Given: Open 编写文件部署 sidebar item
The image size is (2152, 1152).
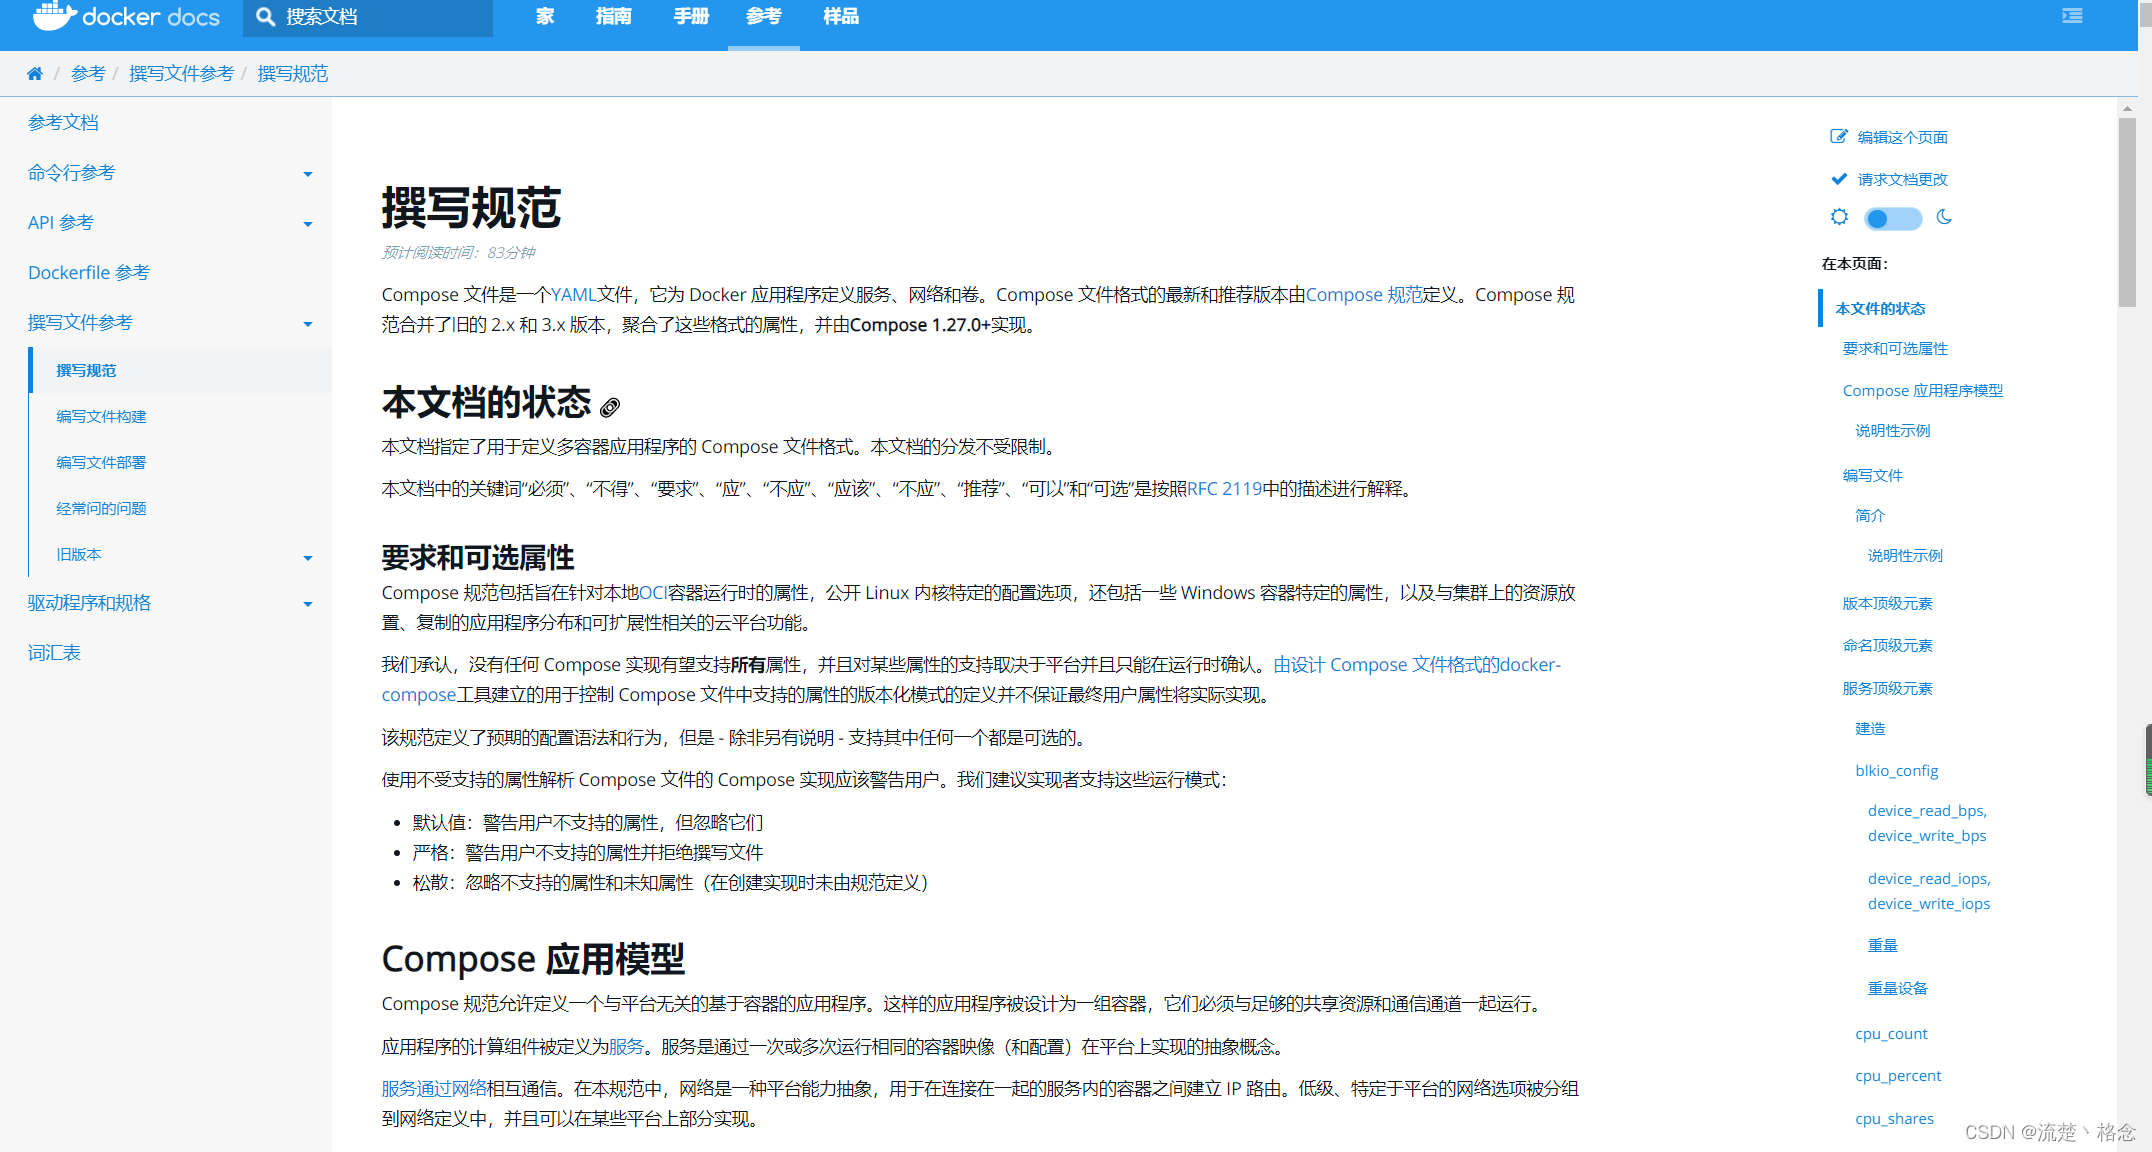Looking at the screenshot, I should pos(101,463).
